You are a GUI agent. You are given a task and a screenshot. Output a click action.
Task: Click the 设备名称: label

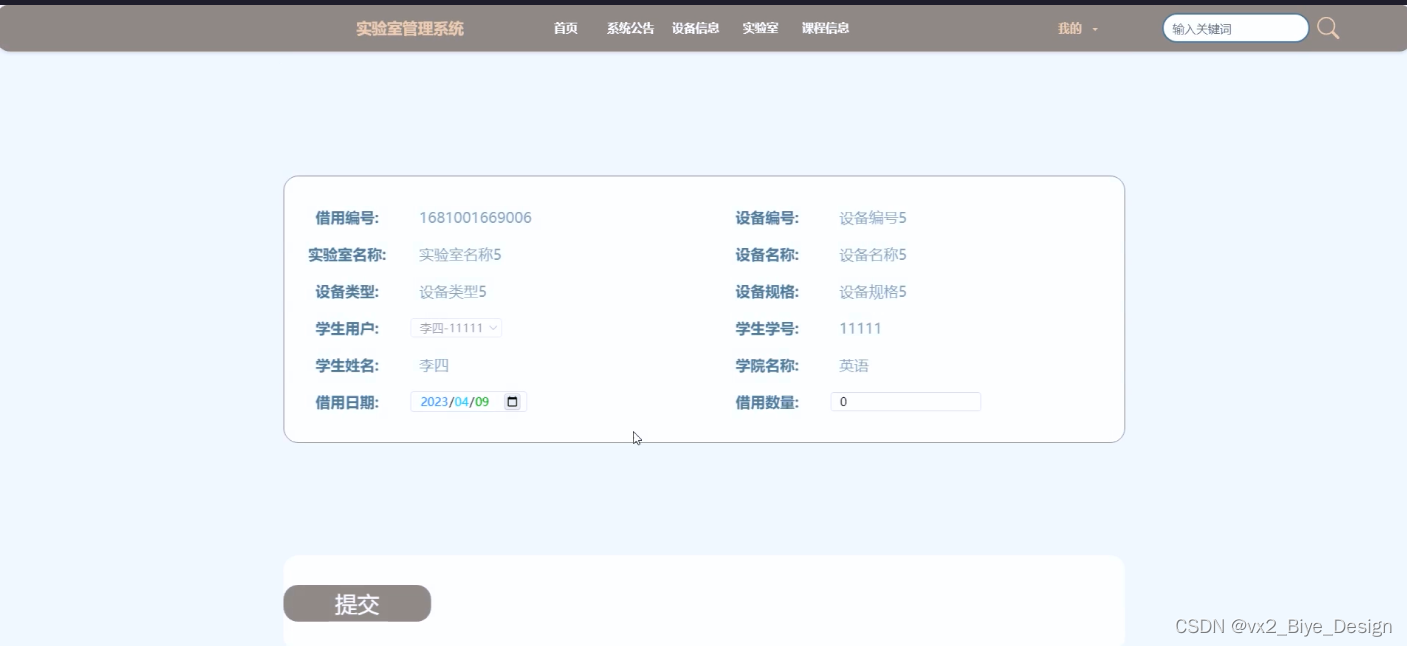[x=767, y=255]
